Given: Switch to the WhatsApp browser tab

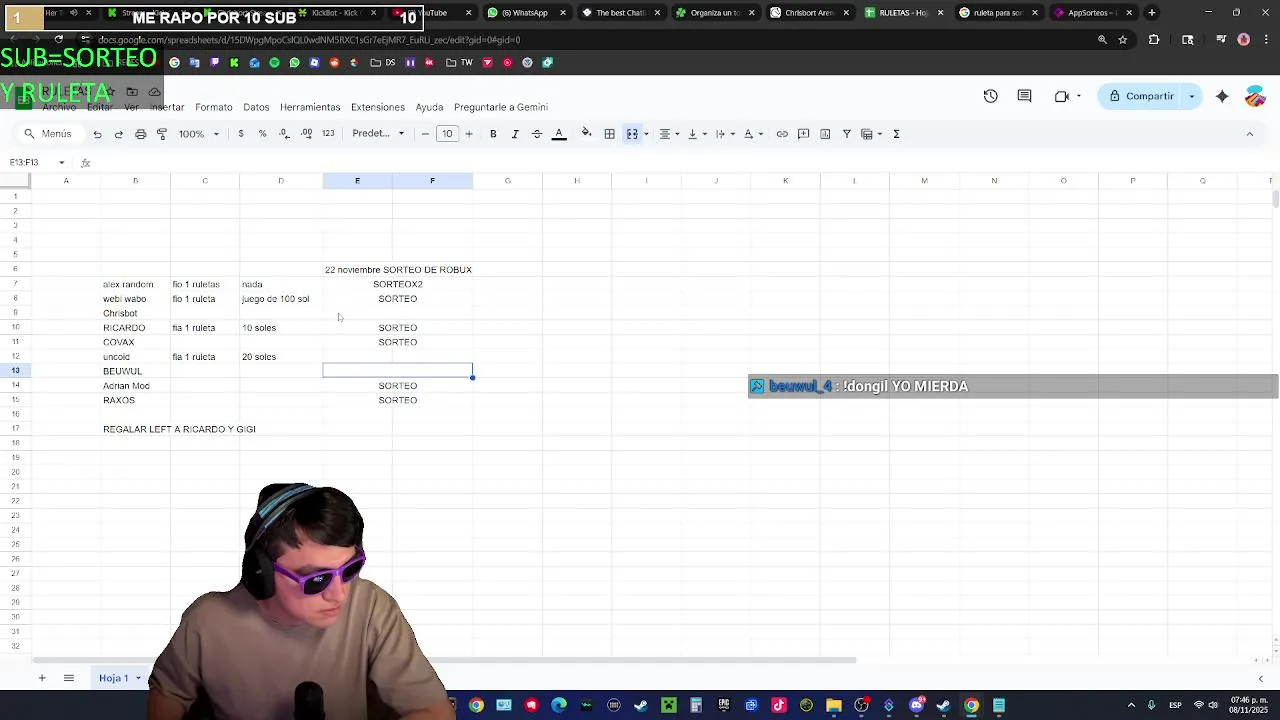Looking at the screenshot, I should pyautogui.click(x=523, y=13).
